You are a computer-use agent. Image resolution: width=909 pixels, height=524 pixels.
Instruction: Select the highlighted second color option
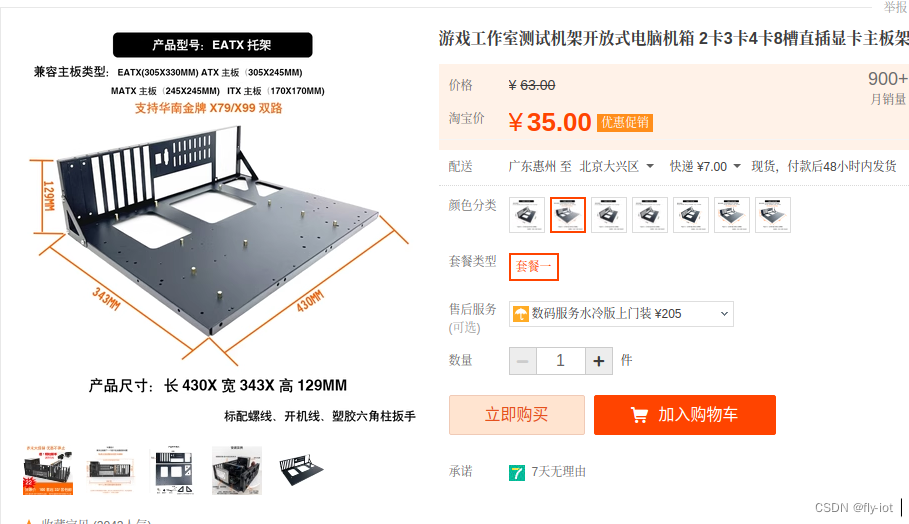pos(568,215)
